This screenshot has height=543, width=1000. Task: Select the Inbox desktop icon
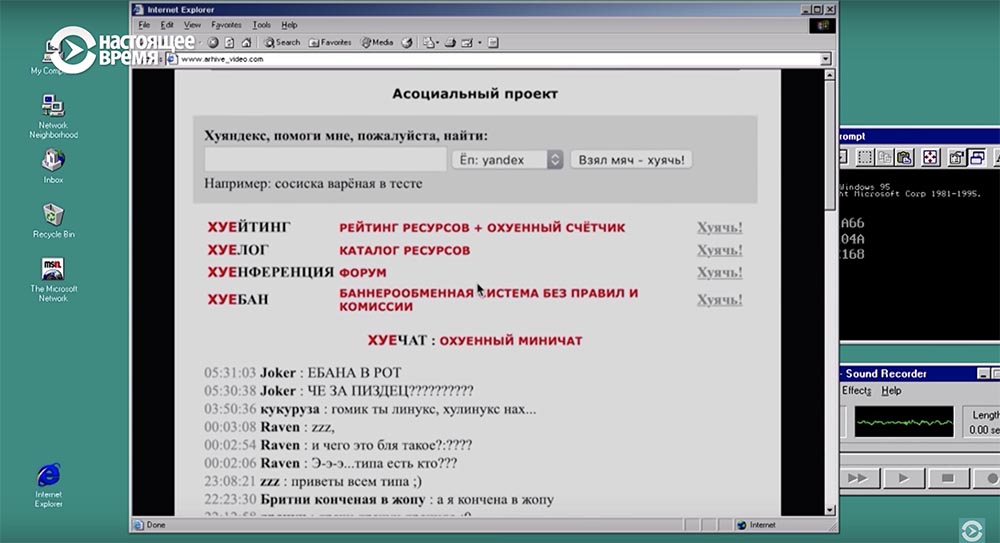point(53,167)
